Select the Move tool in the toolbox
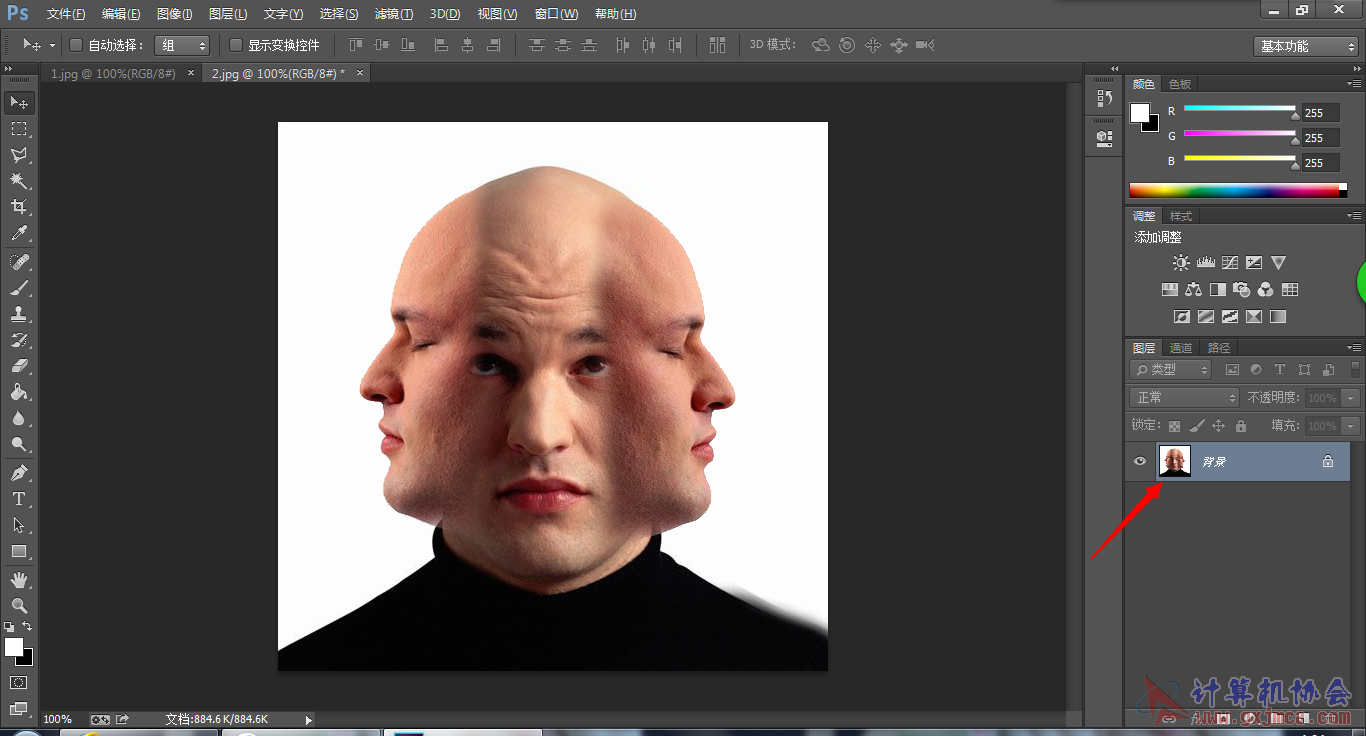 coord(19,103)
